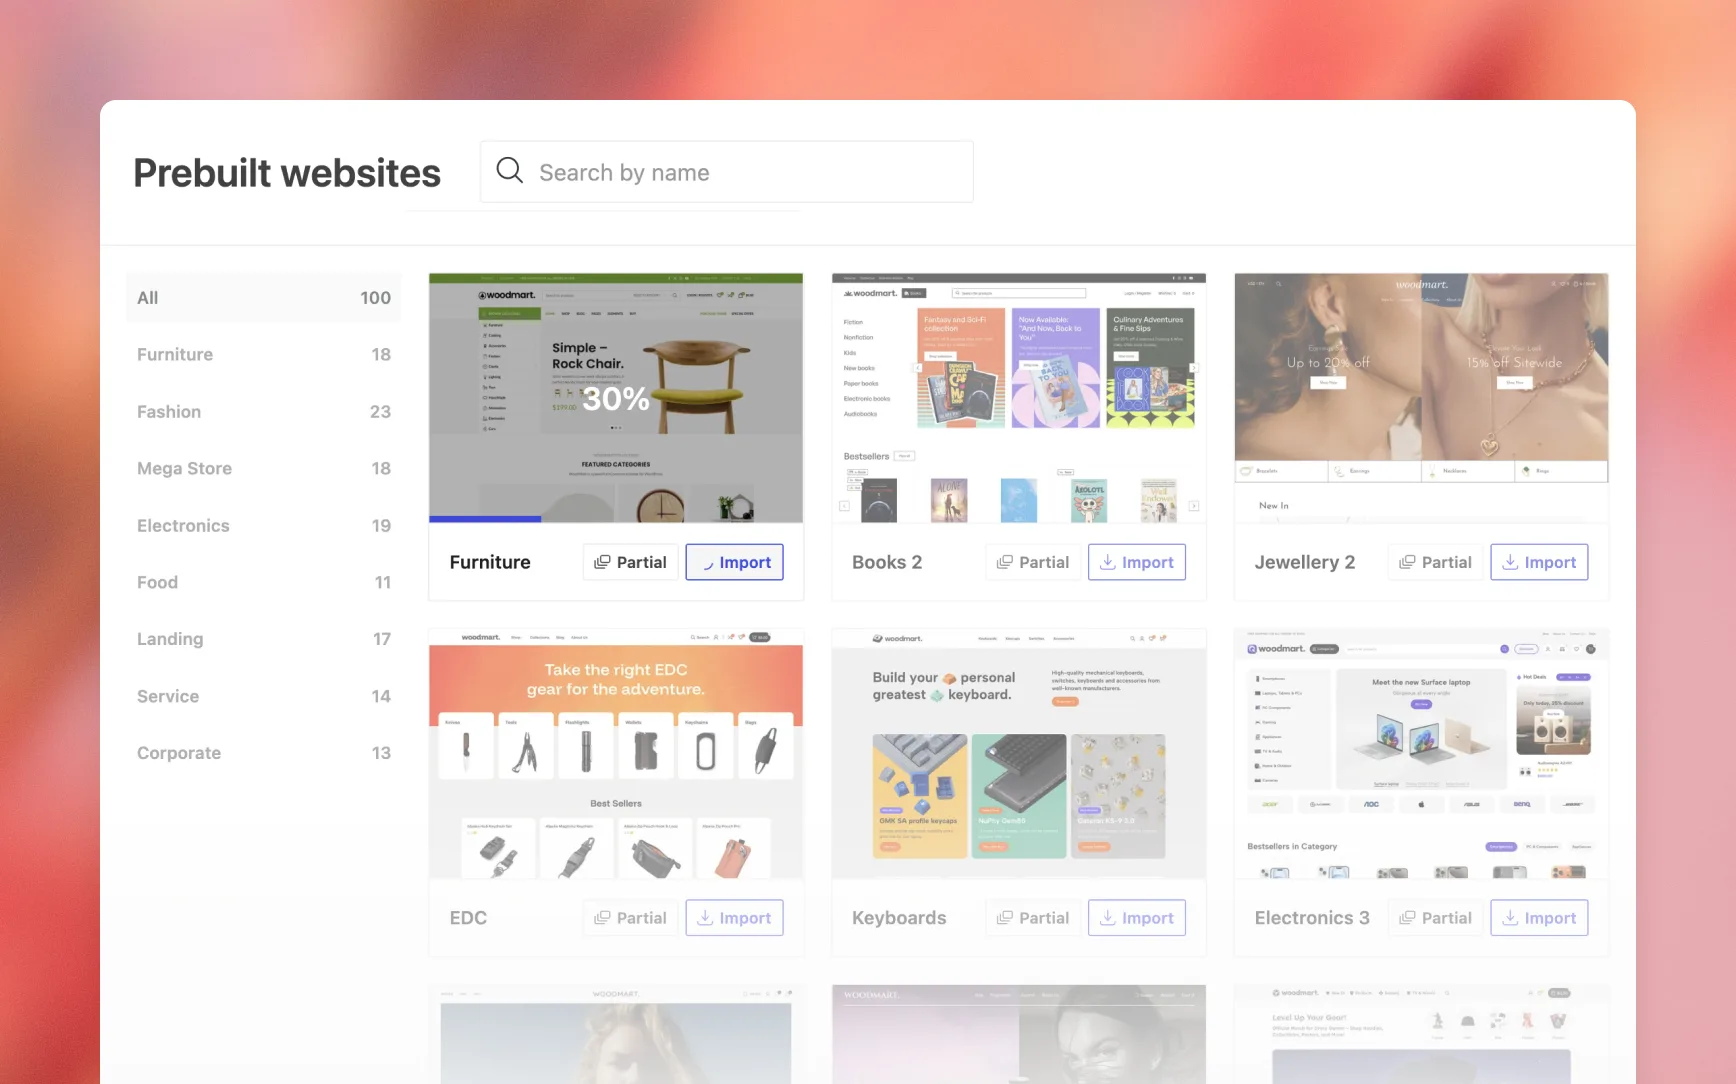This screenshot has height=1084, width=1736.
Task: Filter by Corporate category
Action: pos(264,753)
